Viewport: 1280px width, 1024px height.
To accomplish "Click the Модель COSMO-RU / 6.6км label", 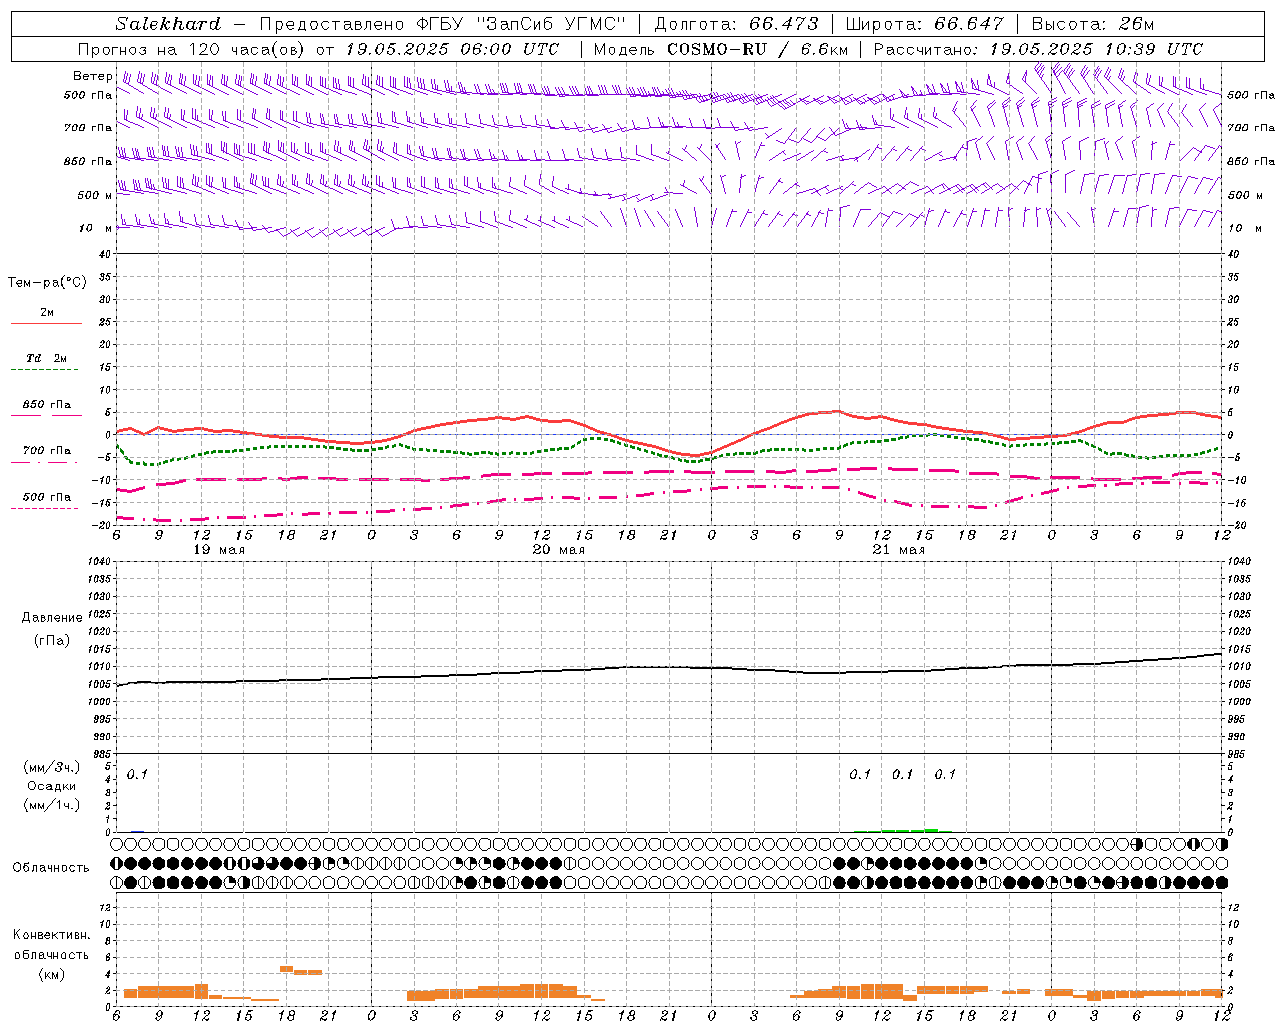I will click(x=721, y=49).
